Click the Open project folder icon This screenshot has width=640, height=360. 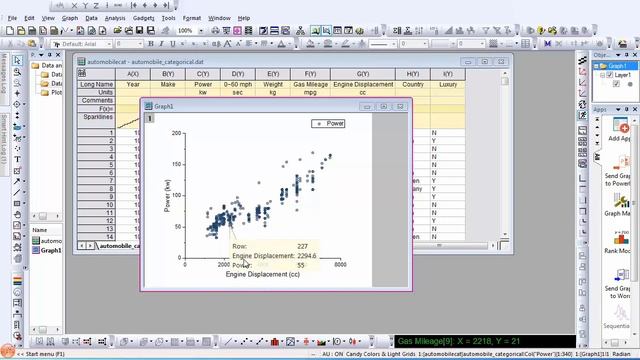[x=118, y=31]
